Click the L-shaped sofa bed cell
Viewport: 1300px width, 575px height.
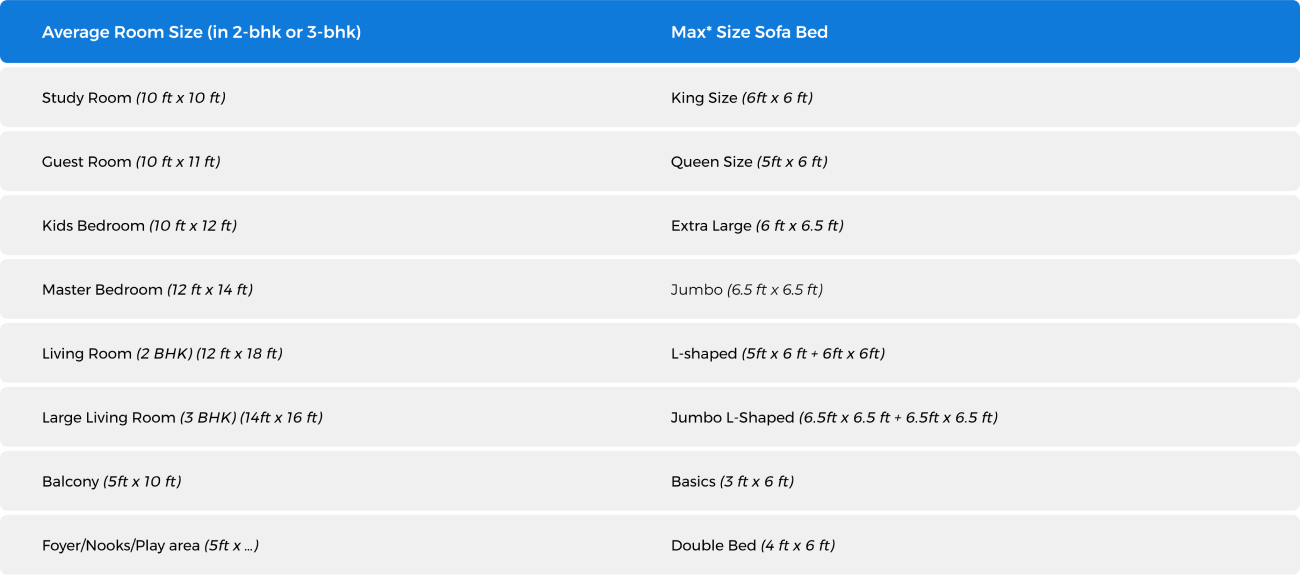(777, 354)
